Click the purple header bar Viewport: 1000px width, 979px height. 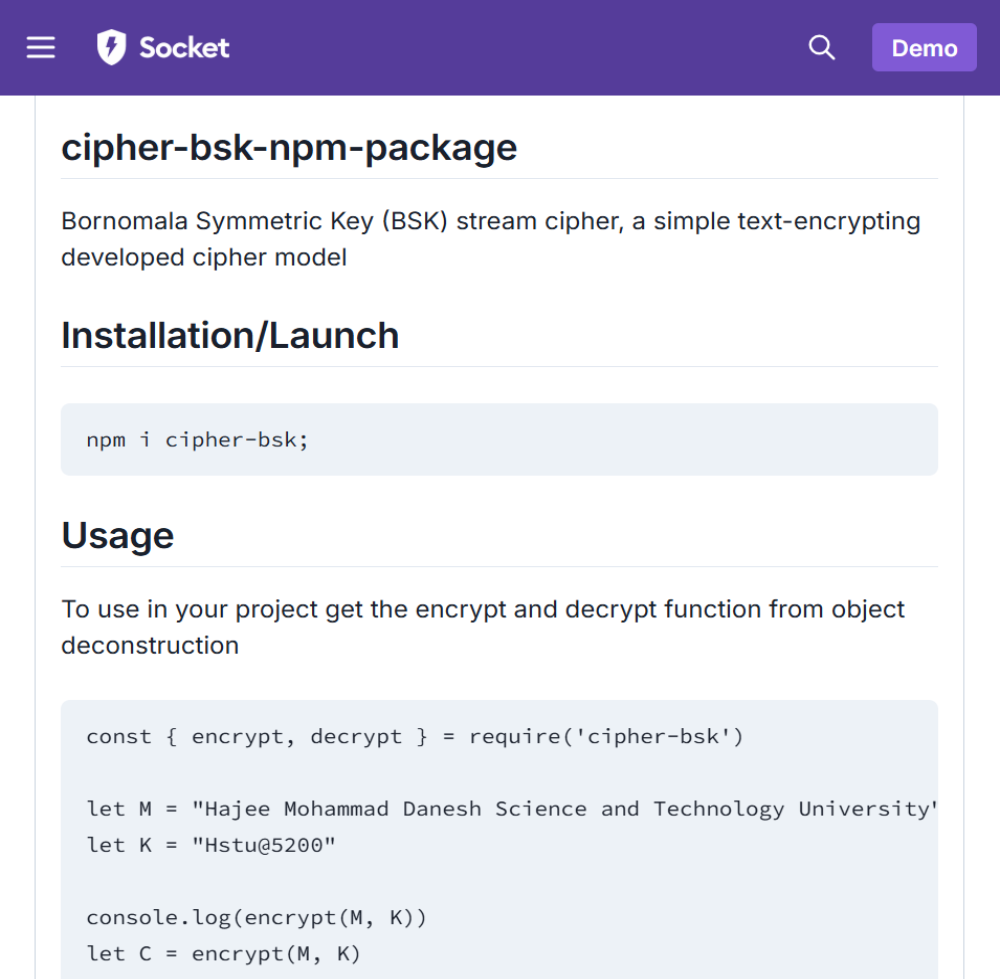pos(500,47)
